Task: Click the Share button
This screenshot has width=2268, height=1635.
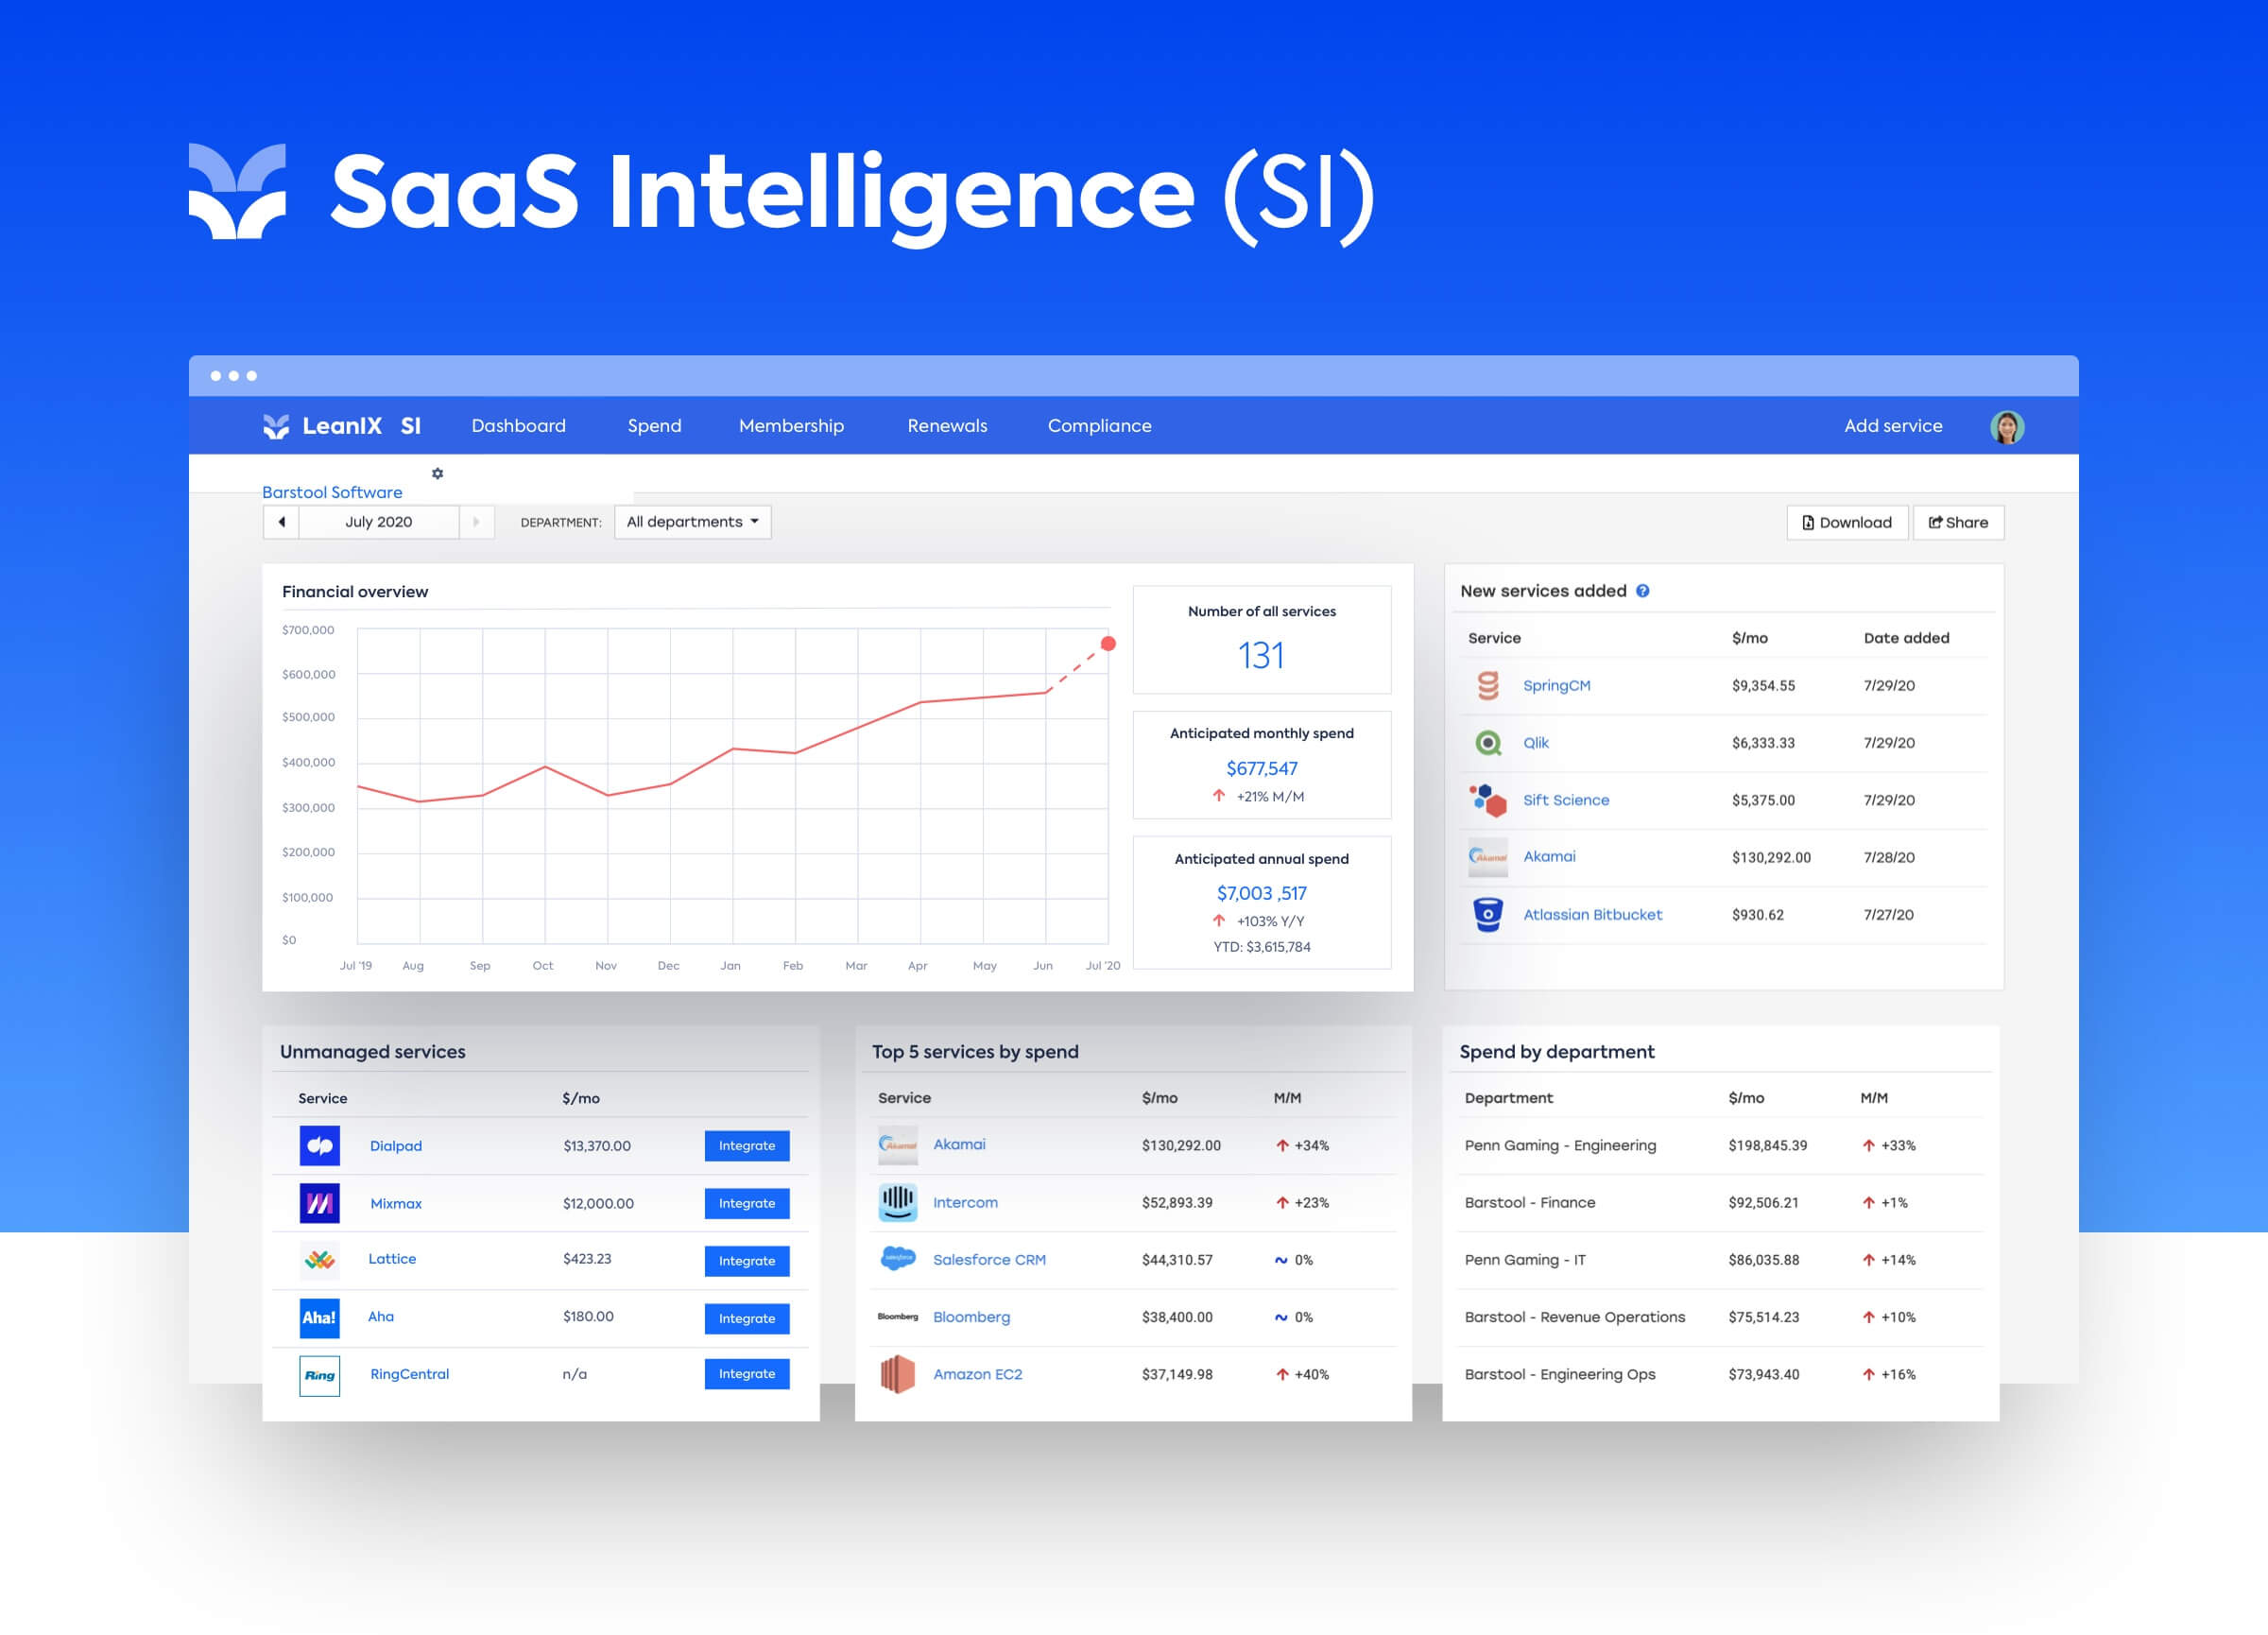Action: [x=1957, y=523]
